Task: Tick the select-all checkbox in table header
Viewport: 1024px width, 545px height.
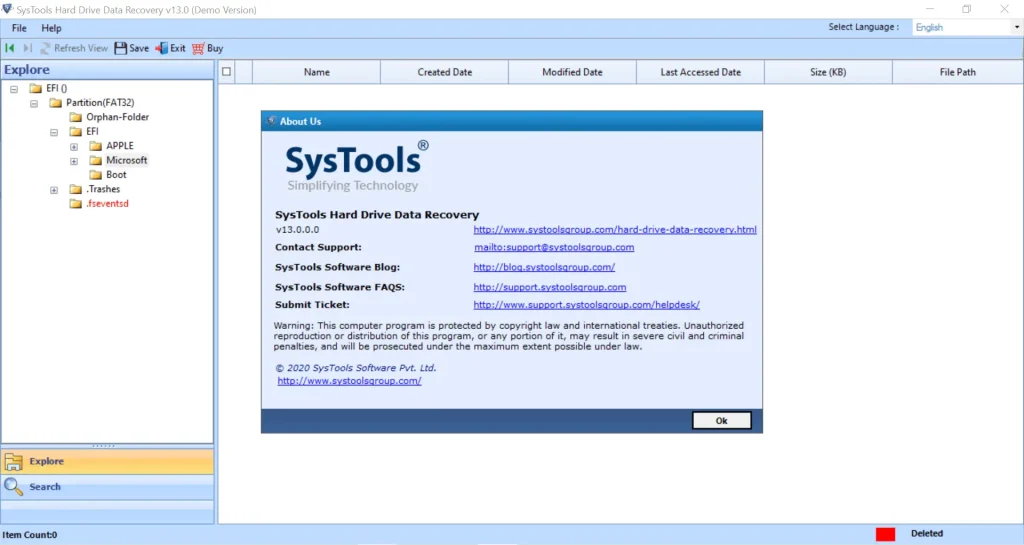Action: coord(227,72)
